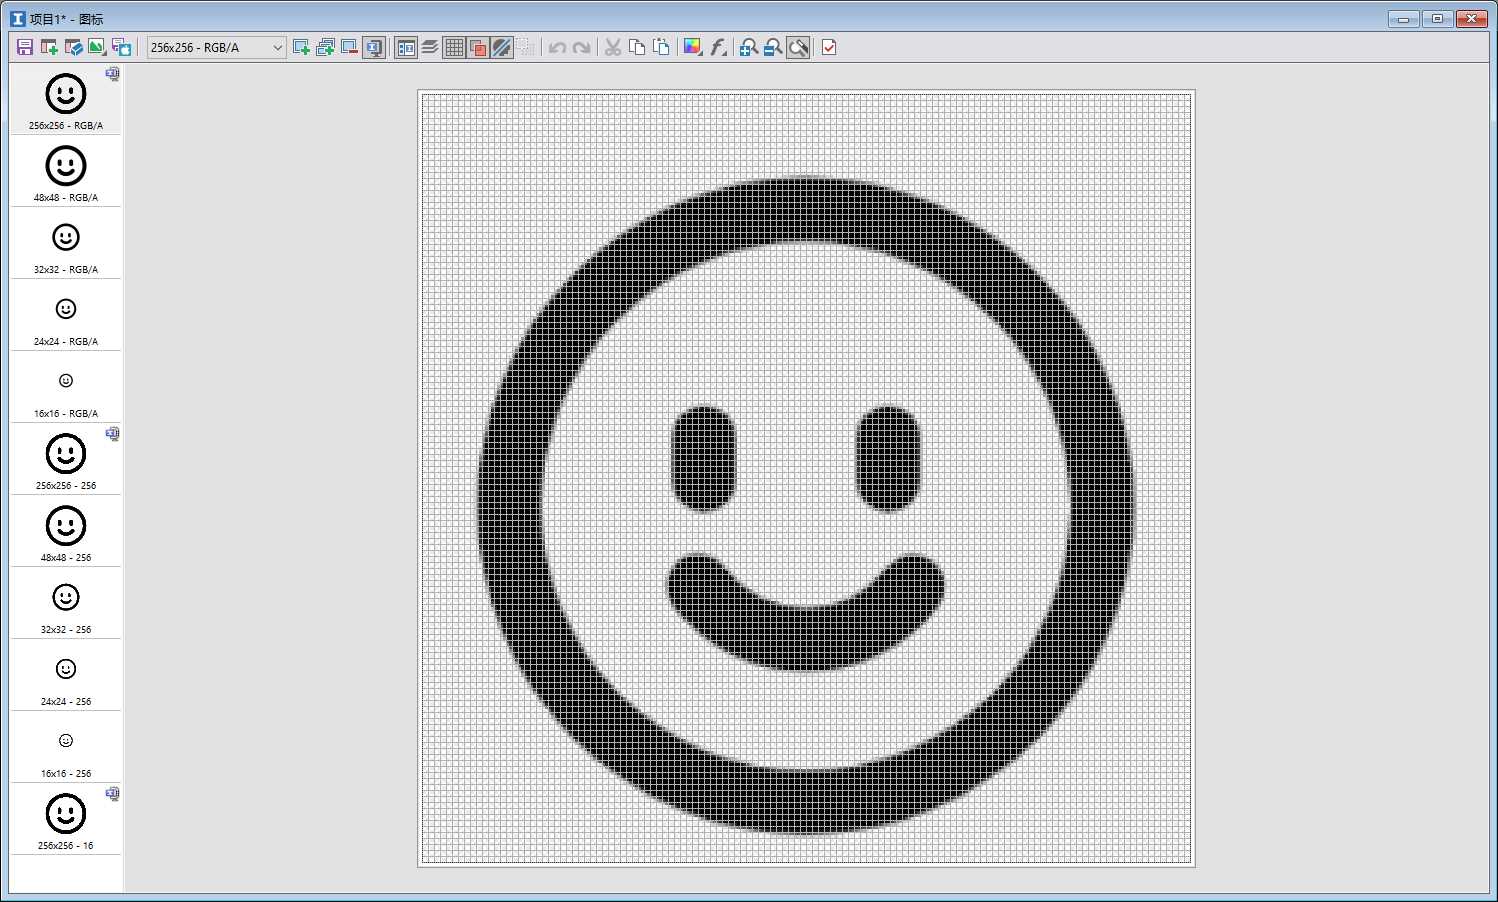Click the overlapping blue images toolbar icon
This screenshot has width=1498, height=902.
pyautogui.click(x=121, y=47)
